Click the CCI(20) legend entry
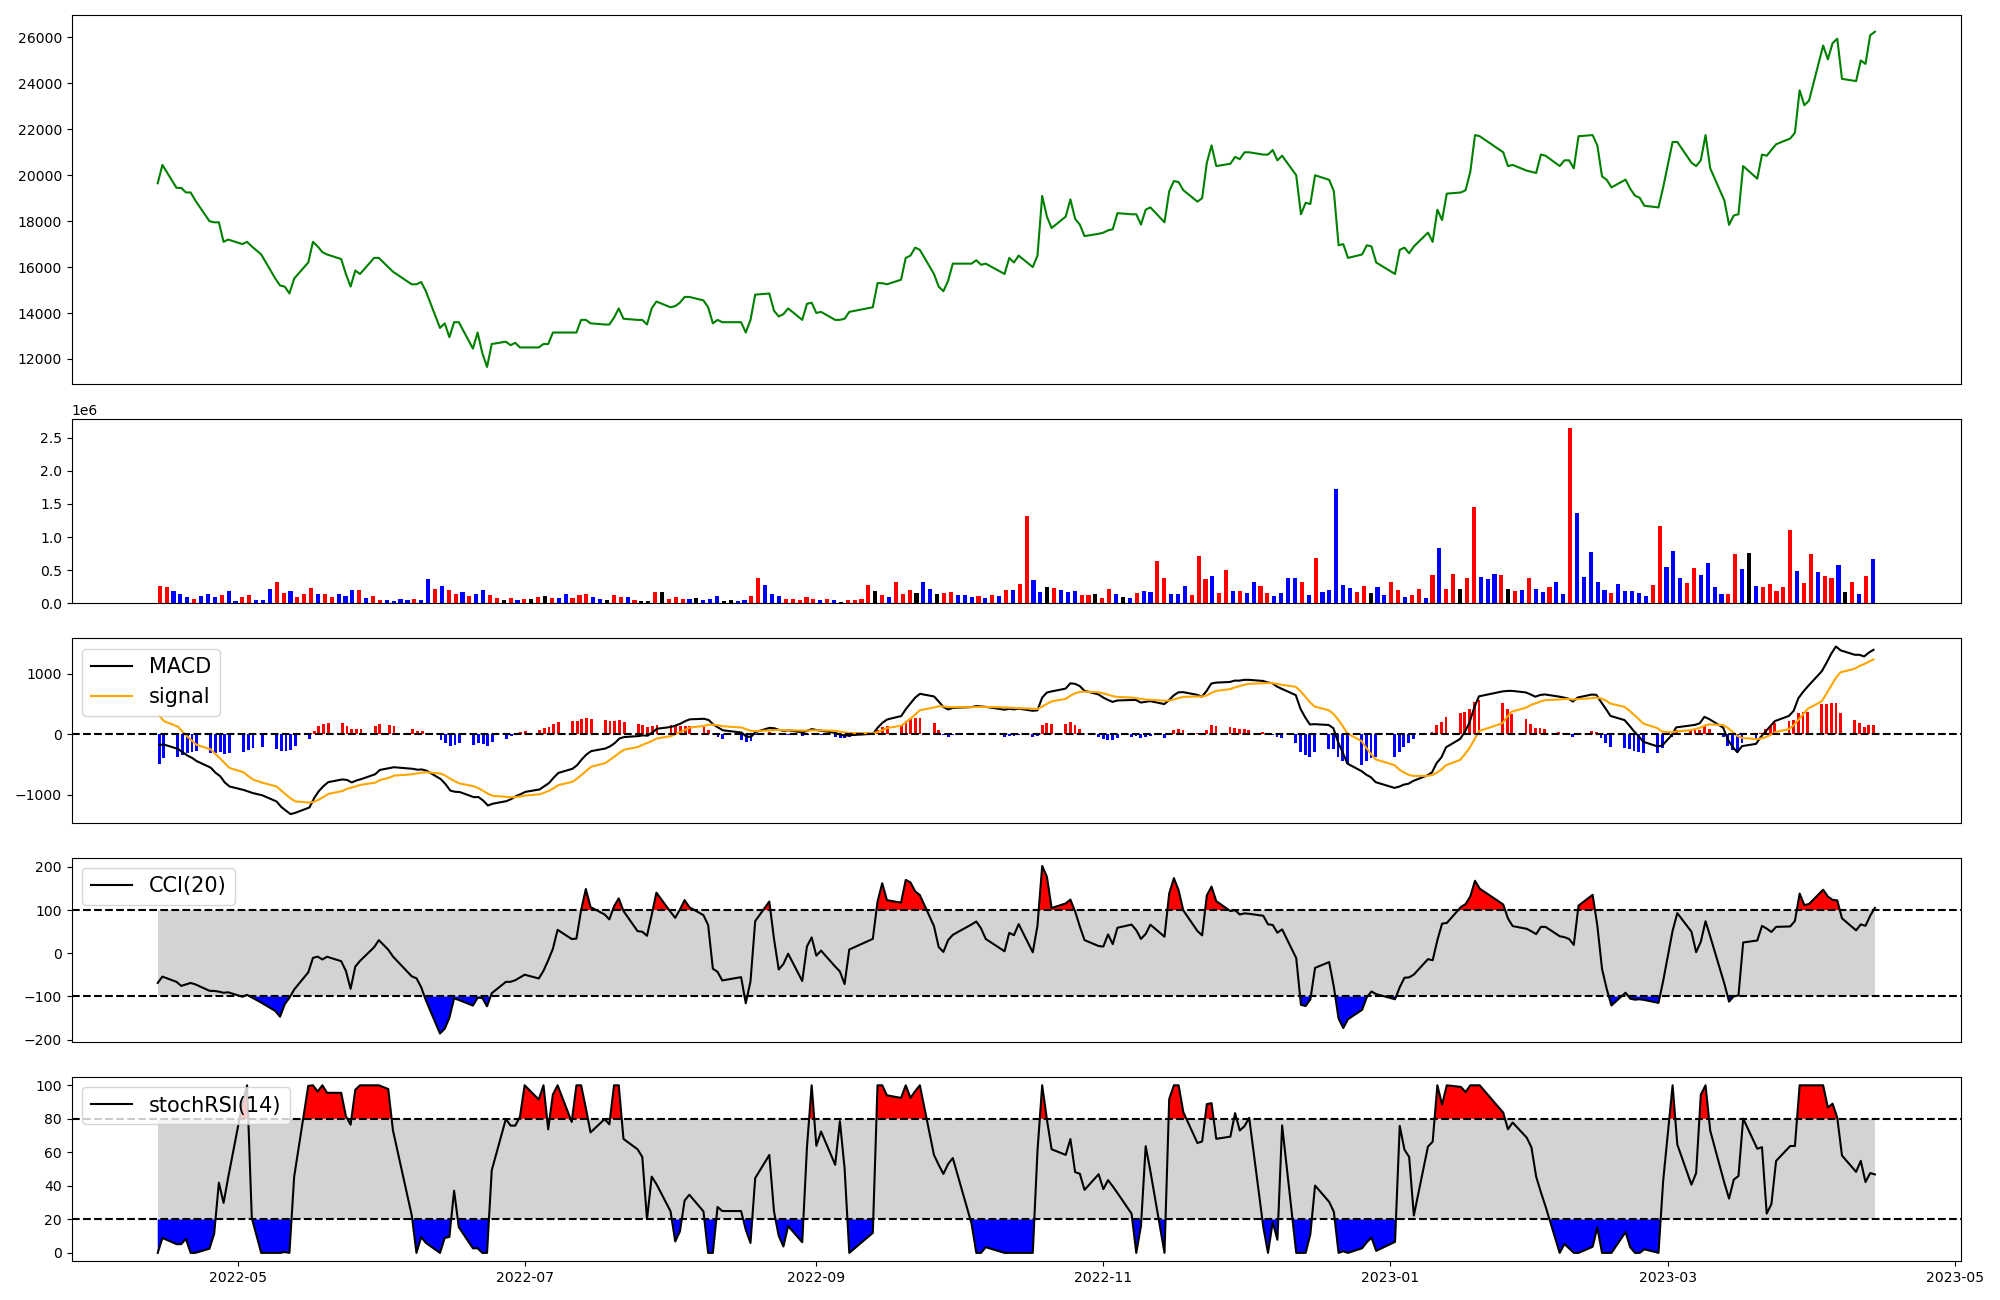Viewport: 2000px width, 1300px height. click(x=186, y=885)
